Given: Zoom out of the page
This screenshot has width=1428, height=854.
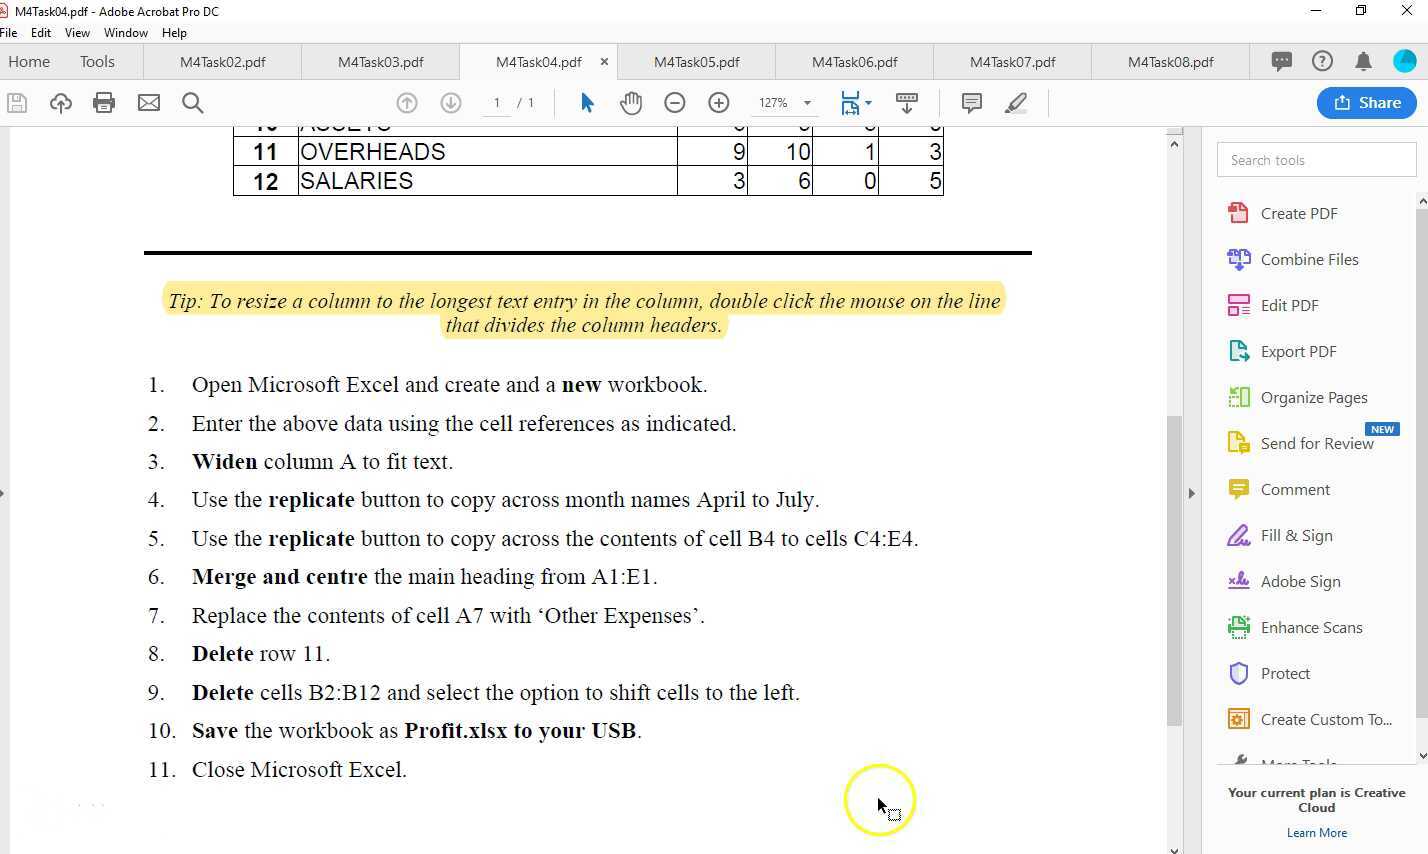Looking at the screenshot, I should coord(674,102).
